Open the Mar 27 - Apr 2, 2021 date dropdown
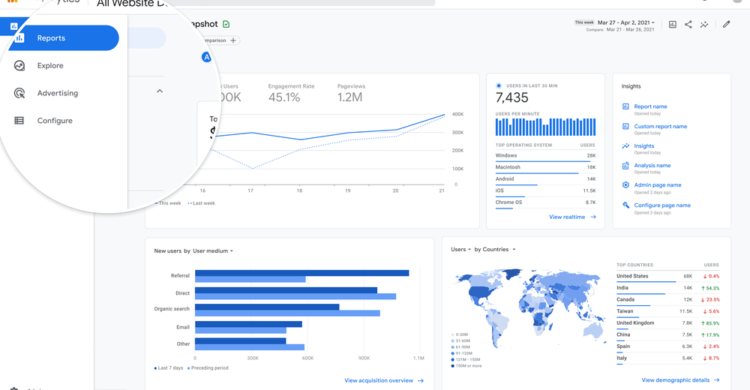The image size is (750, 390). 626,22
